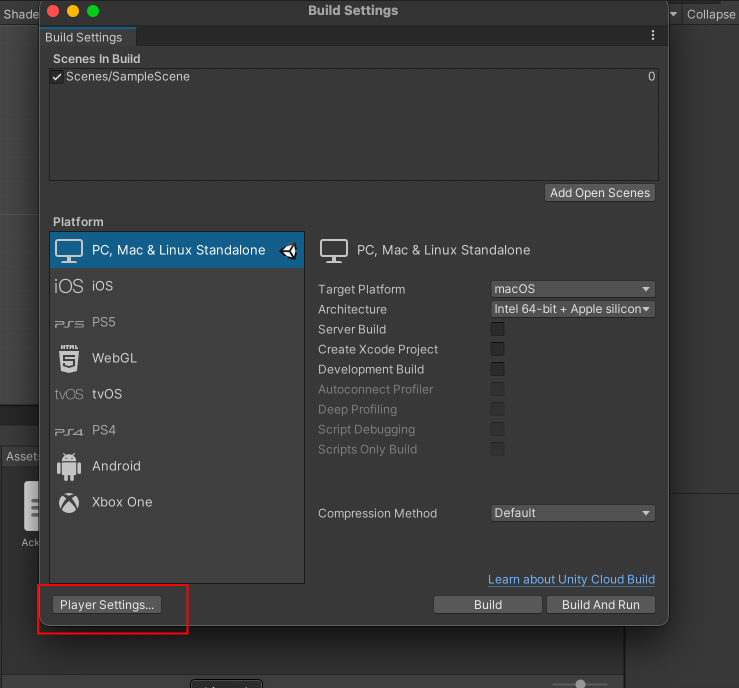Viewport: 739px width, 688px height.
Task: Toggle Create Xcode Project checkbox
Action: click(497, 349)
